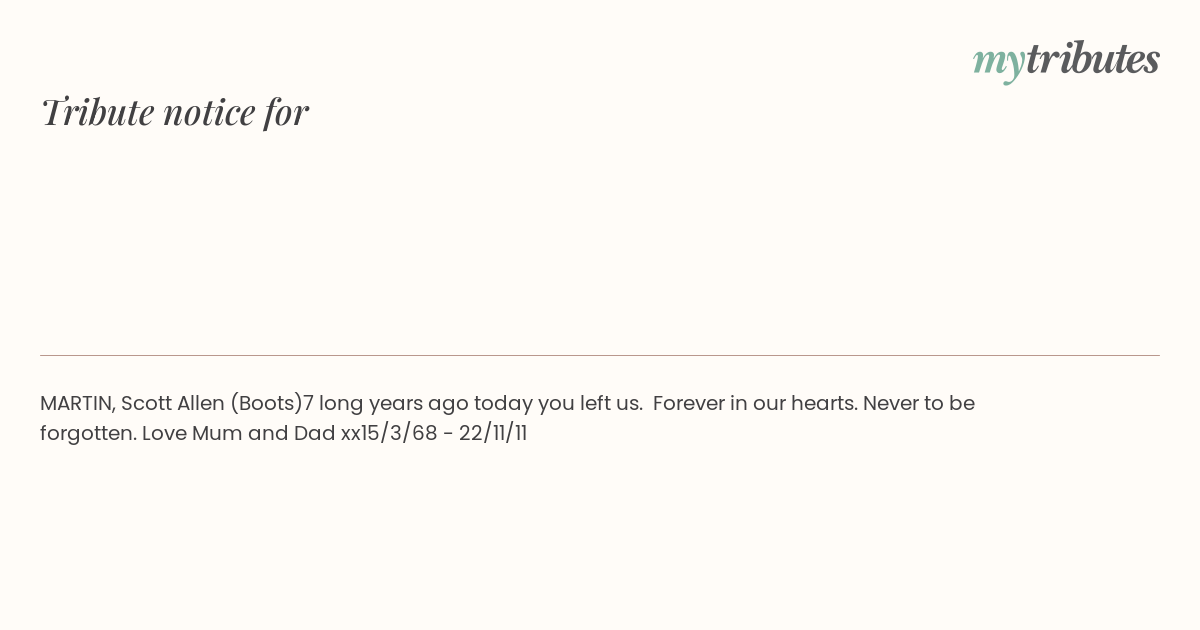Click the word "Tribute" in the heading

coord(98,112)
